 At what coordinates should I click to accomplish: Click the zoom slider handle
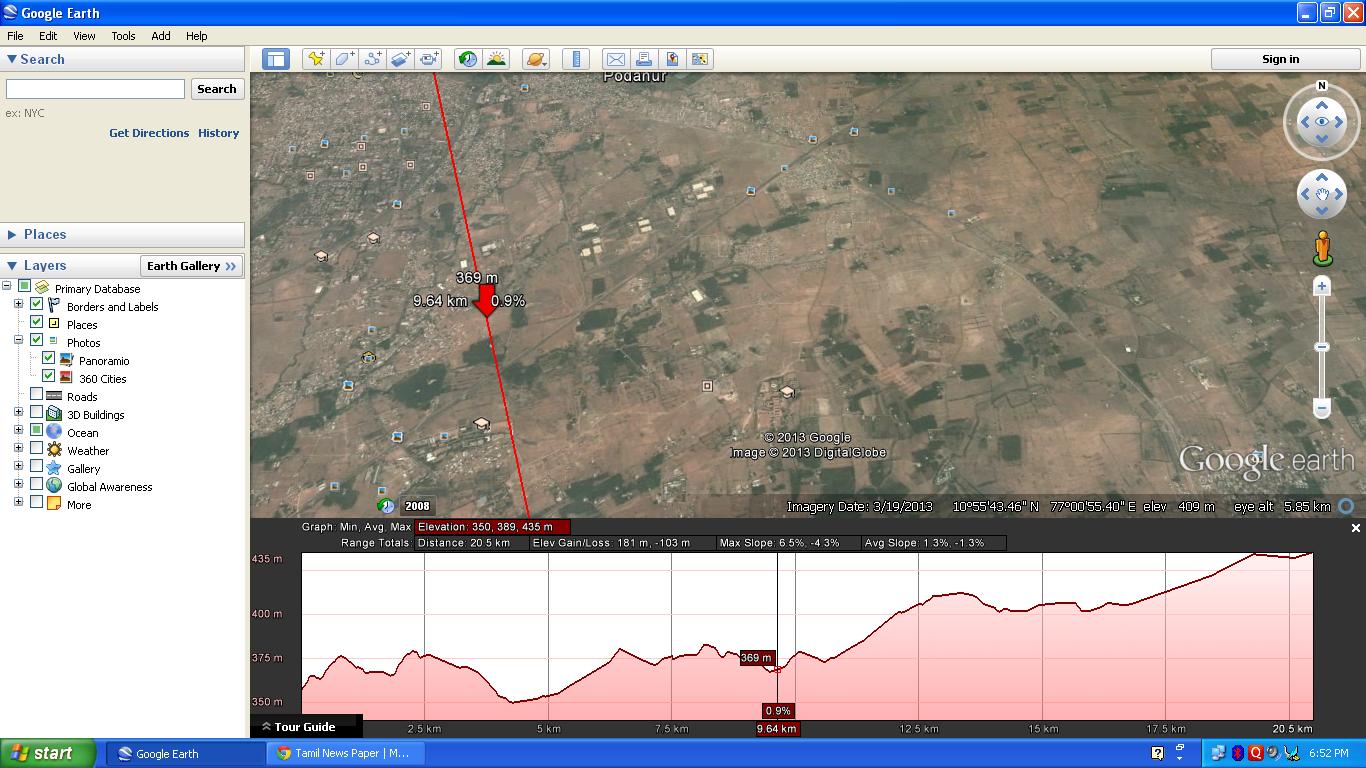click(1322, 347)
